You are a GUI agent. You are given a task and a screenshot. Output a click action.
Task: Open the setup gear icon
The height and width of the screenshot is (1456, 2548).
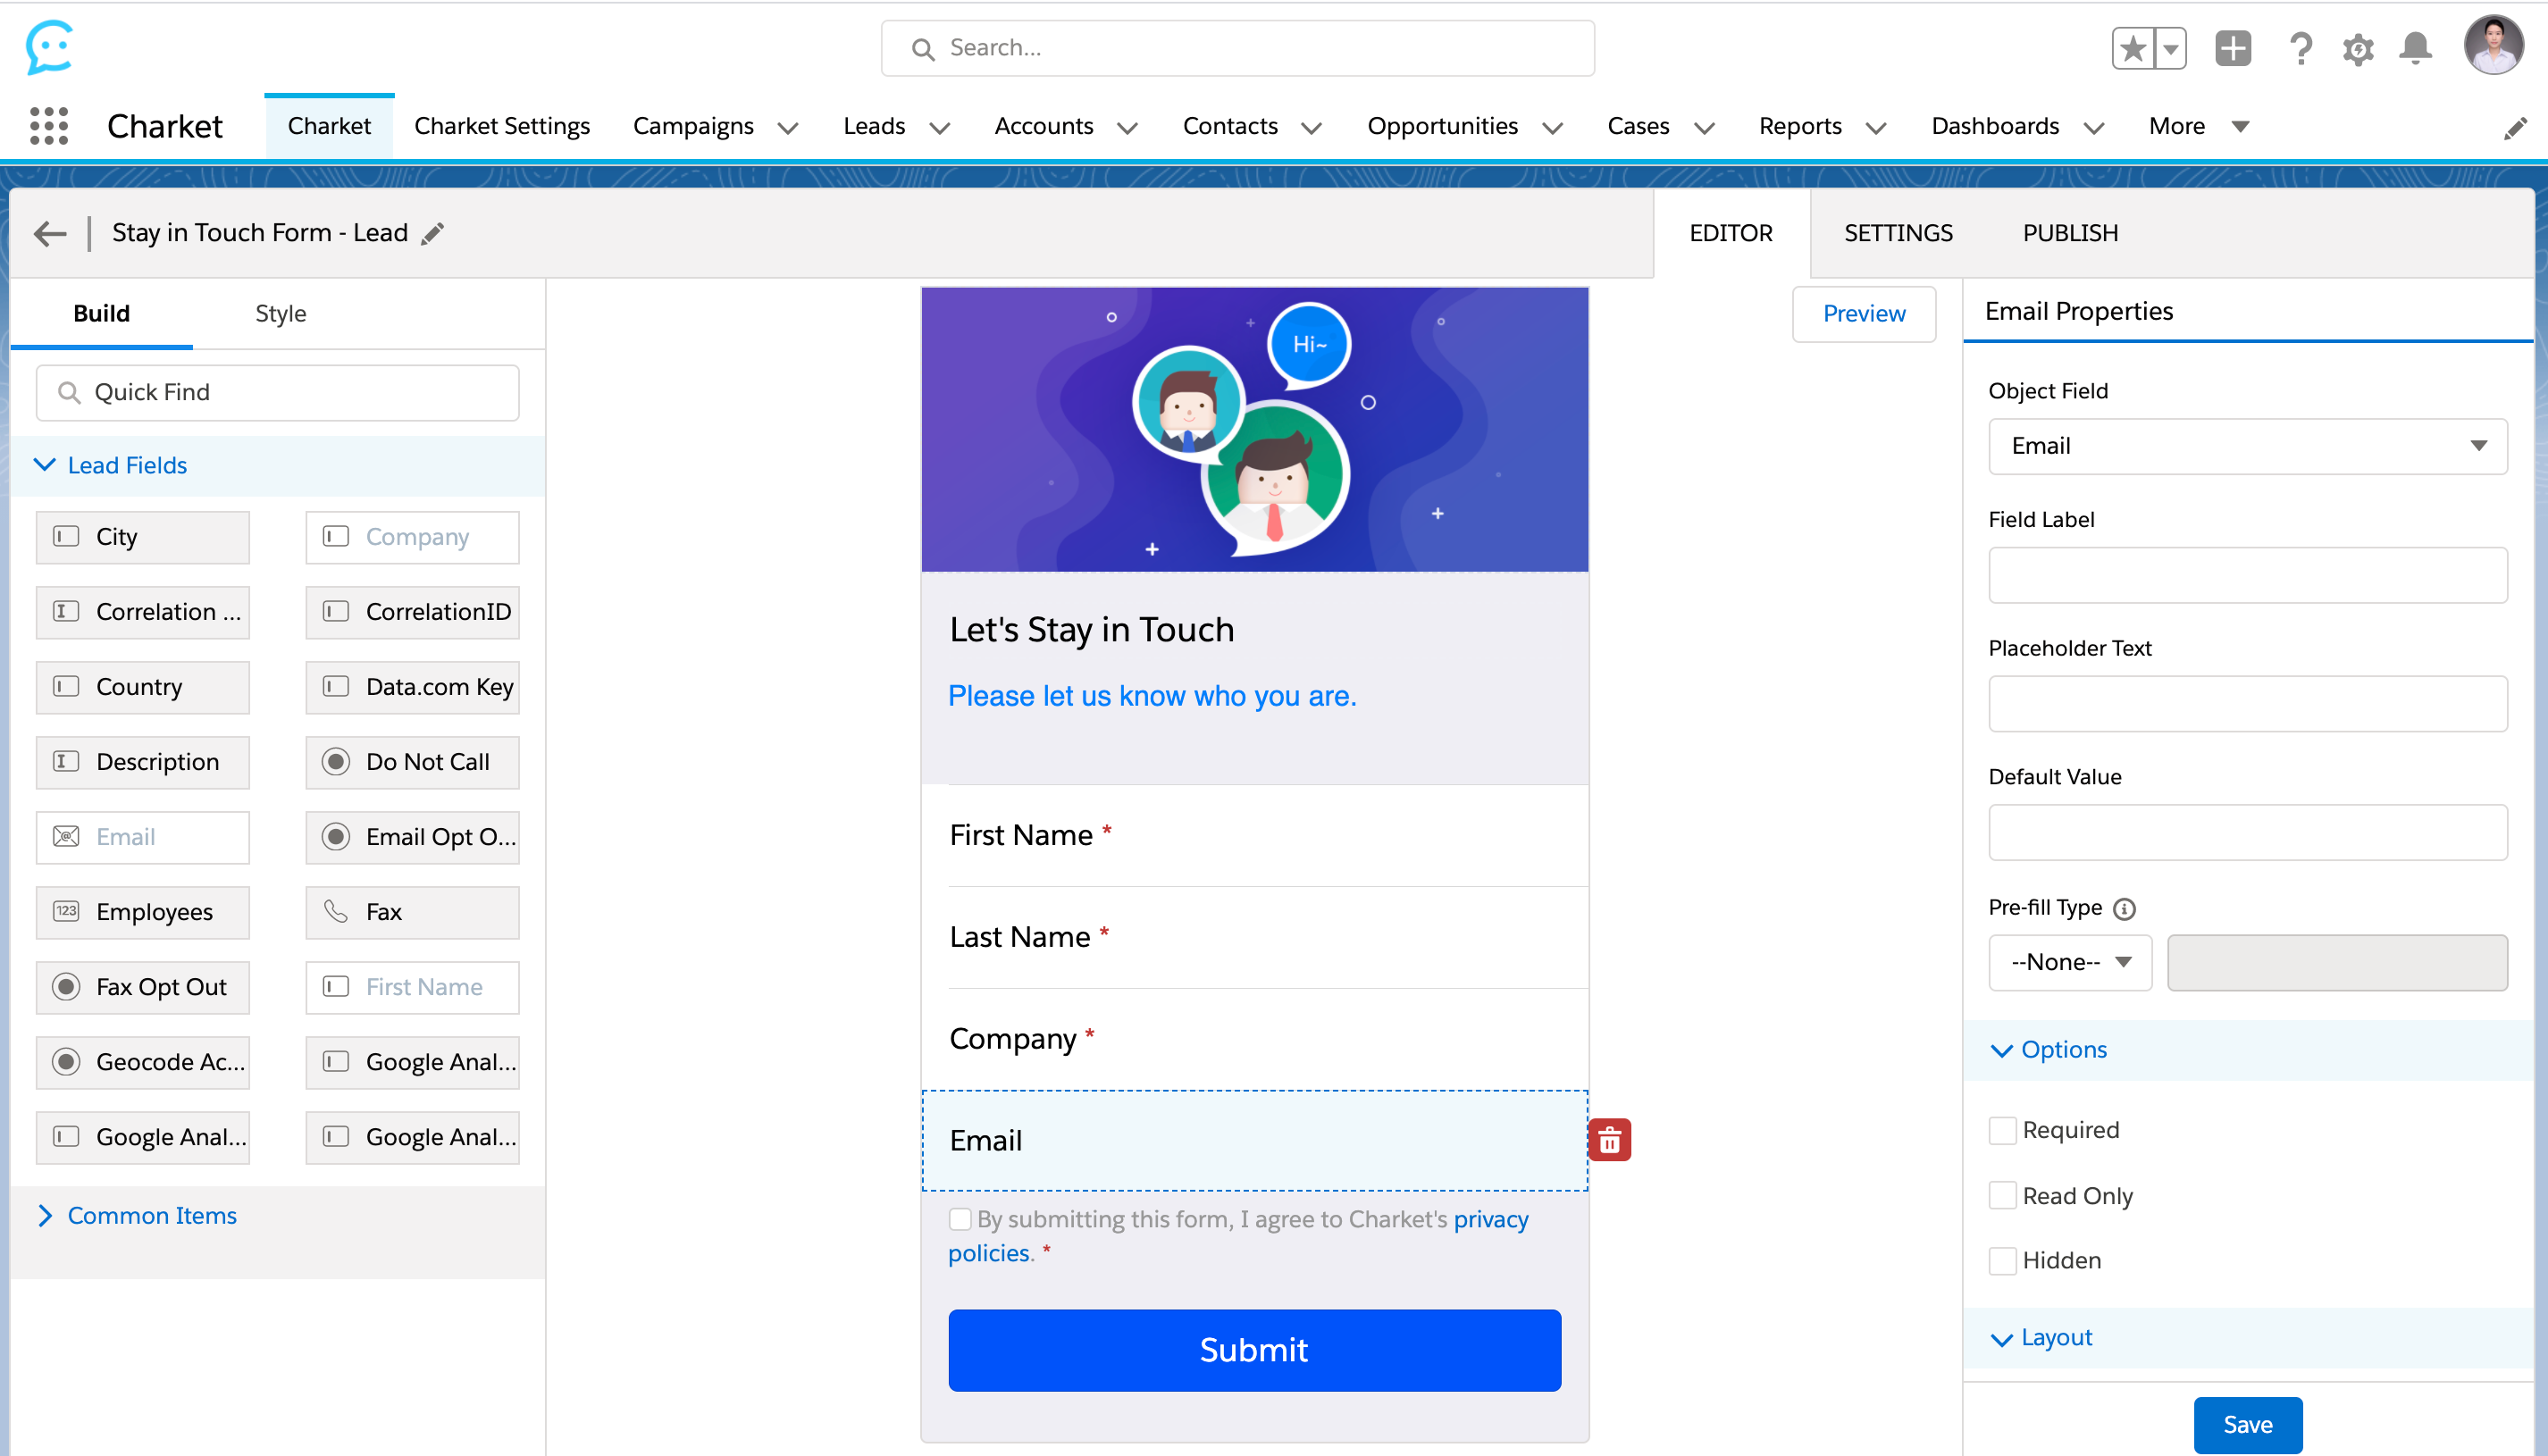point(2358,48)
